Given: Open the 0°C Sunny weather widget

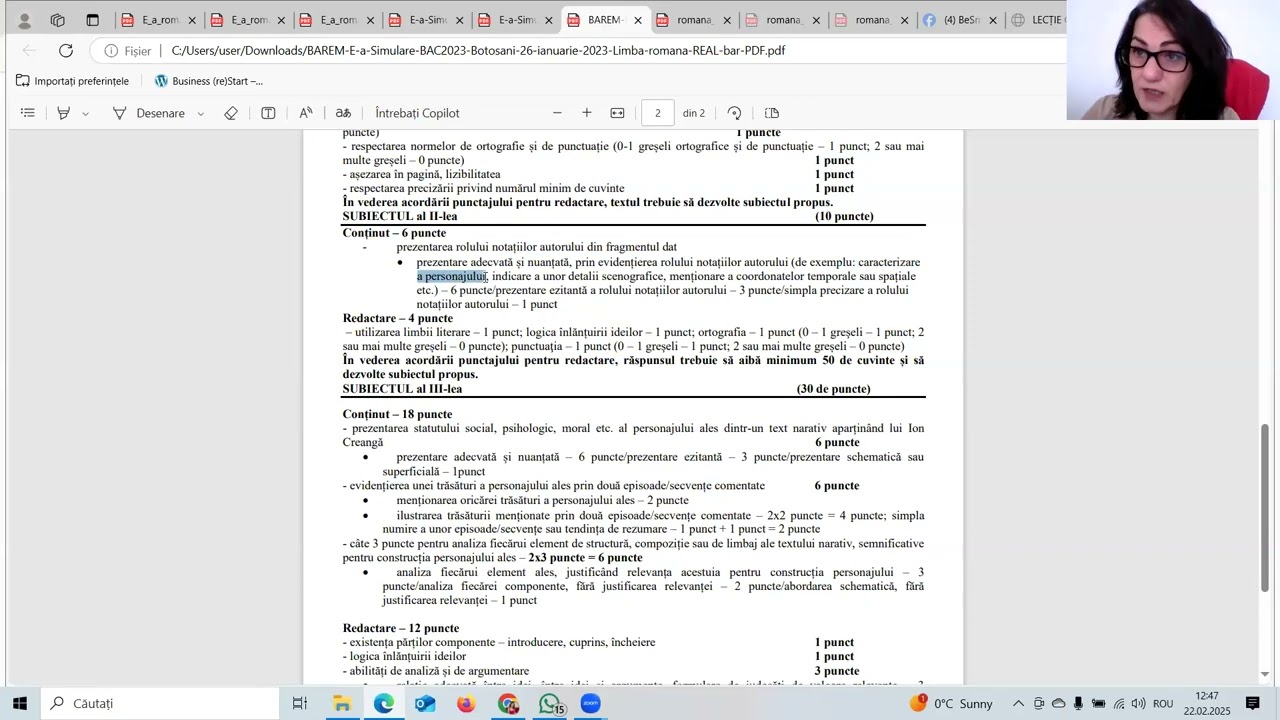Looking at the screenshot, I should tap(951, 703).
